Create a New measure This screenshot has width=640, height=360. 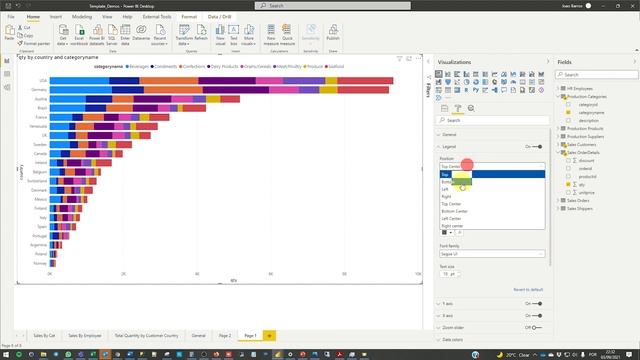(271, 35)
